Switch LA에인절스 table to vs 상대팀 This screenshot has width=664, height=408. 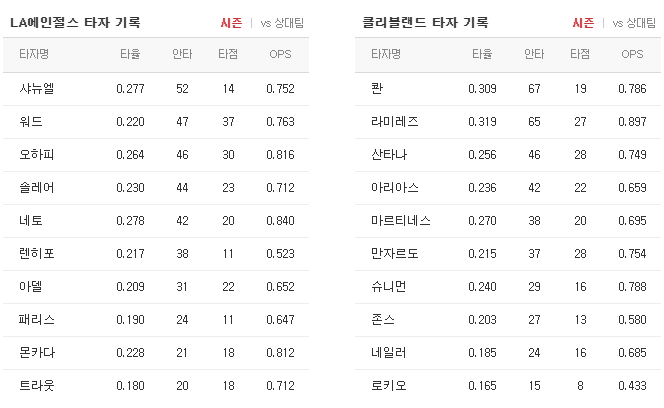point(282,23)
